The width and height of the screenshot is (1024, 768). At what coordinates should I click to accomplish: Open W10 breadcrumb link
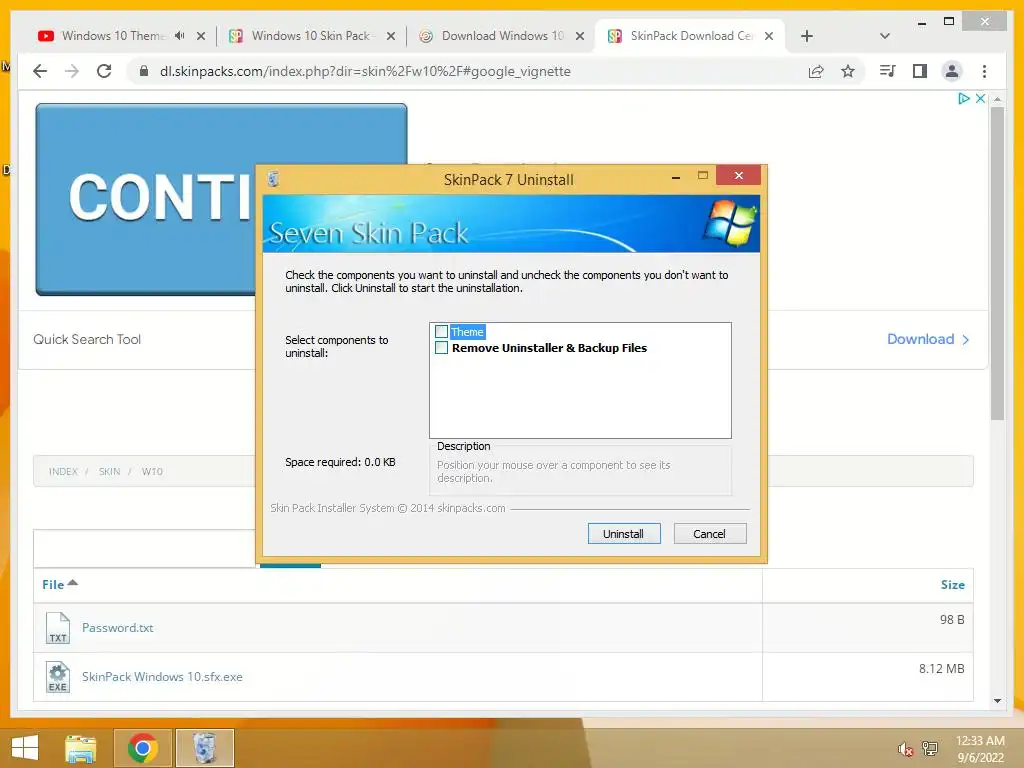[152, 472]
